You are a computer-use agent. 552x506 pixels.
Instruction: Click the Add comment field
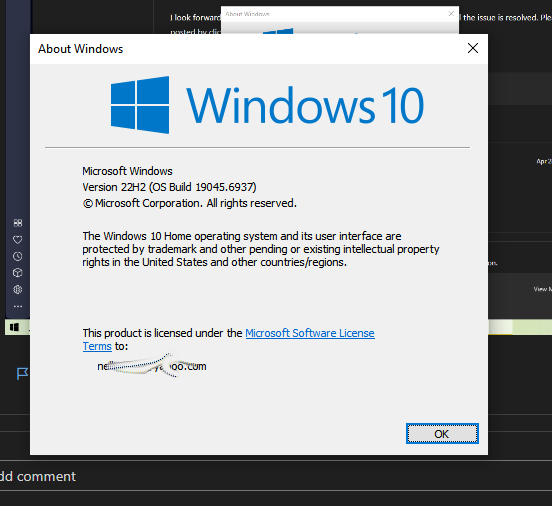coord(276,476)
